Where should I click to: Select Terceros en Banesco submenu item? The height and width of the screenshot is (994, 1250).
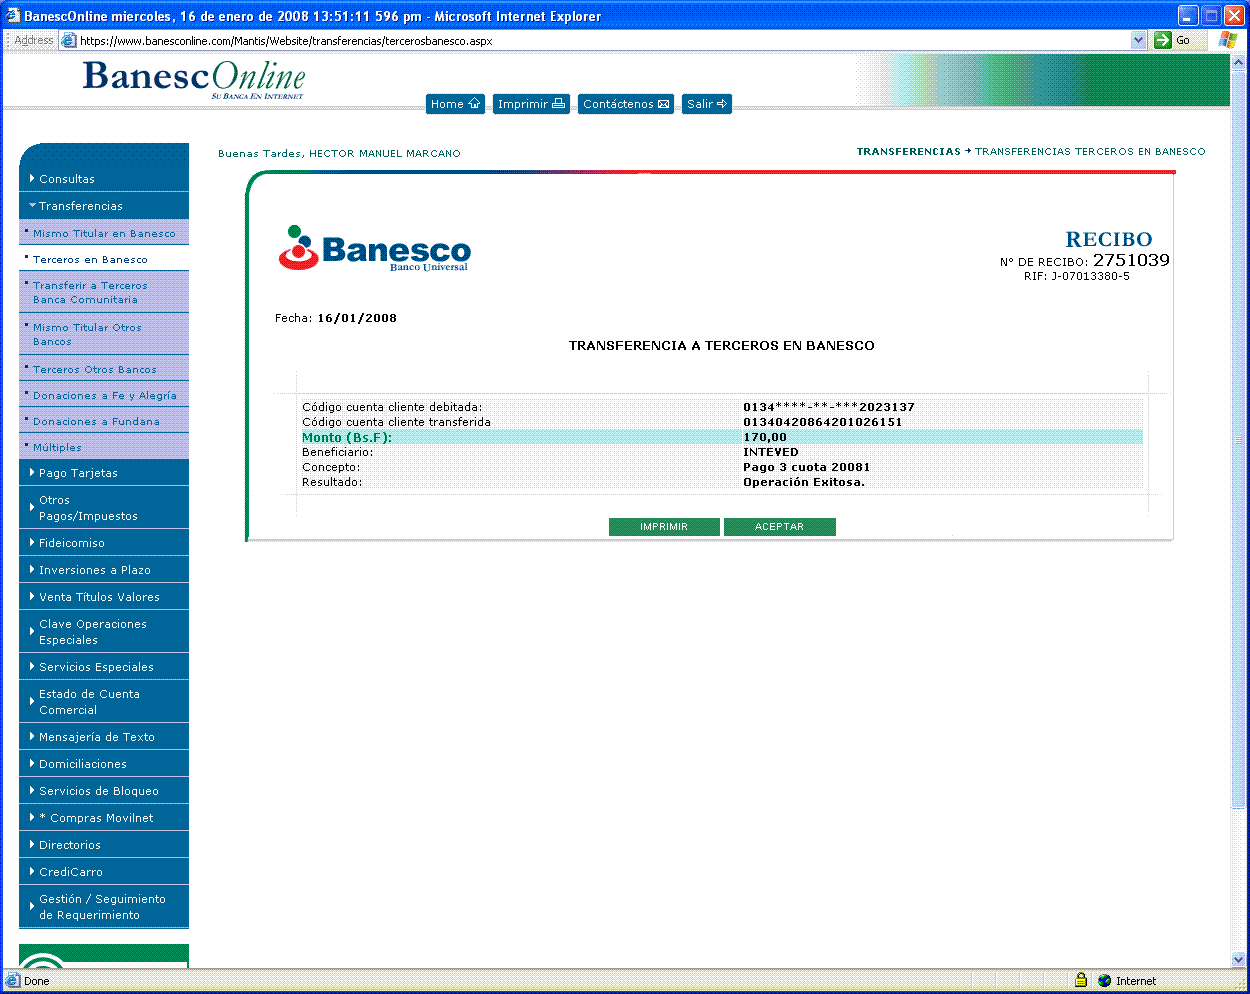[104, 259]
